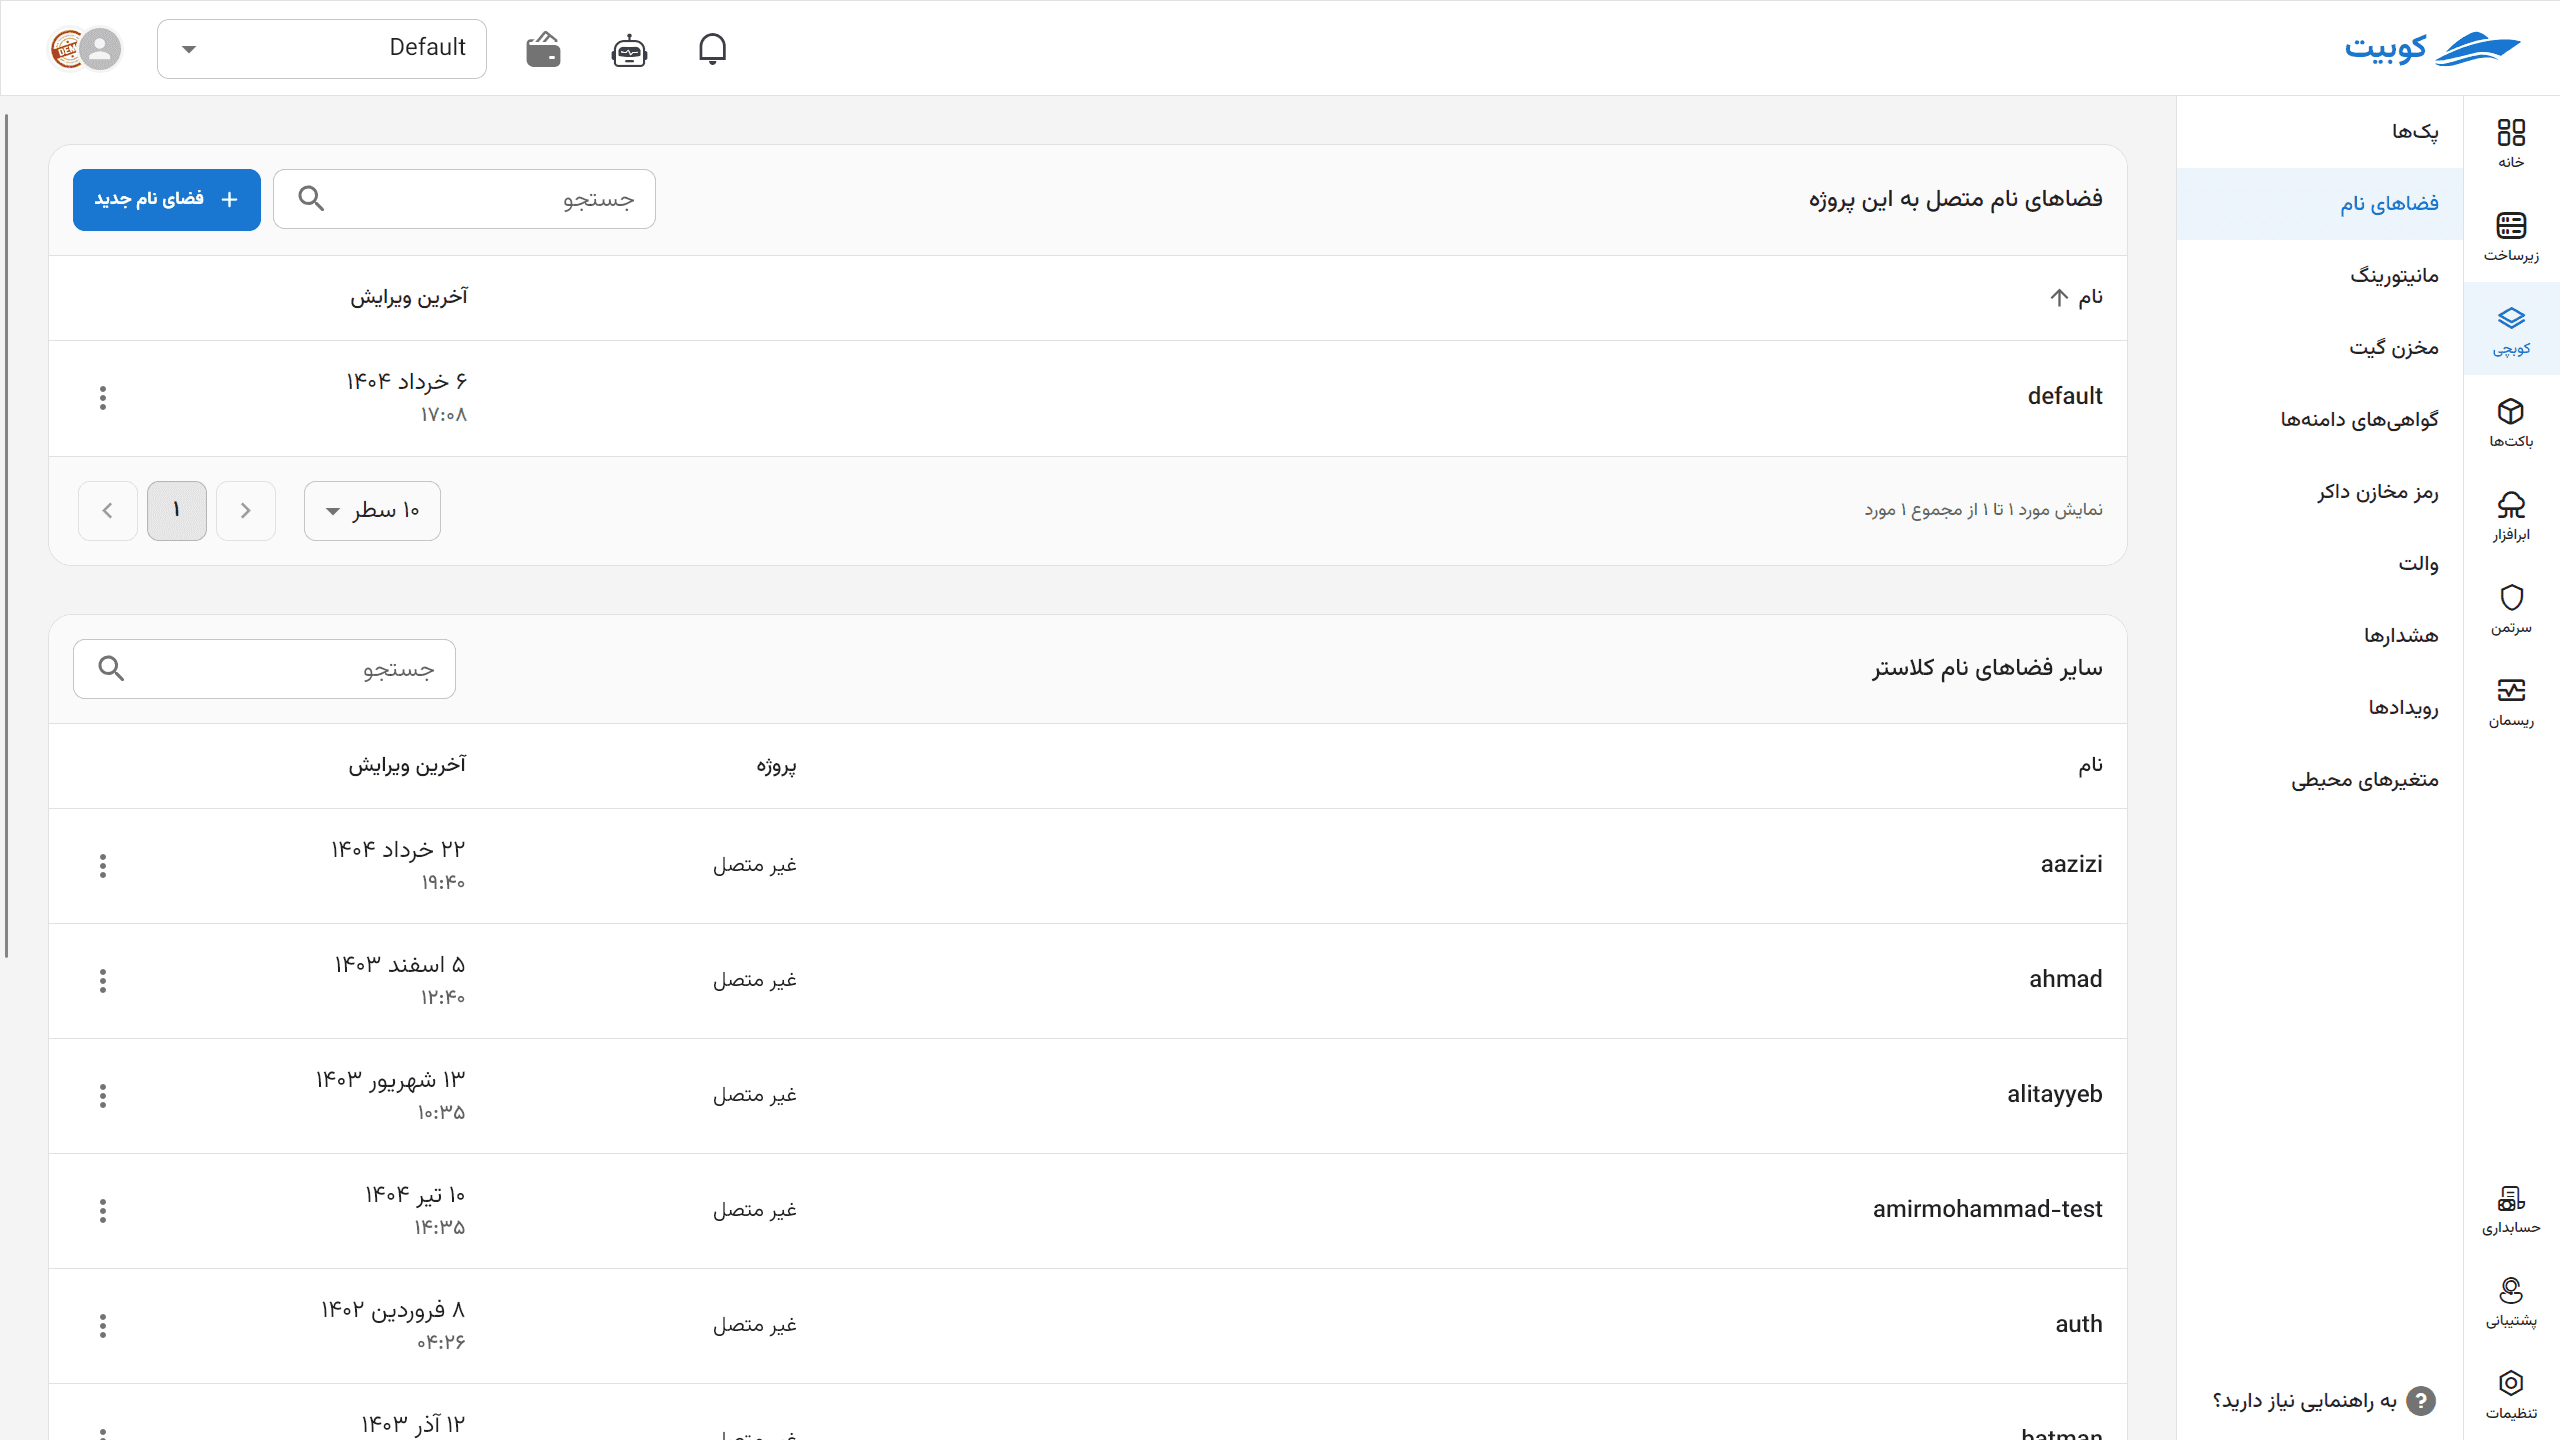Image resolution: width=2560 pixels, height=1440 pixels.
Task: Select مانیتورینگ menu item
Action: click(2320, 276)
